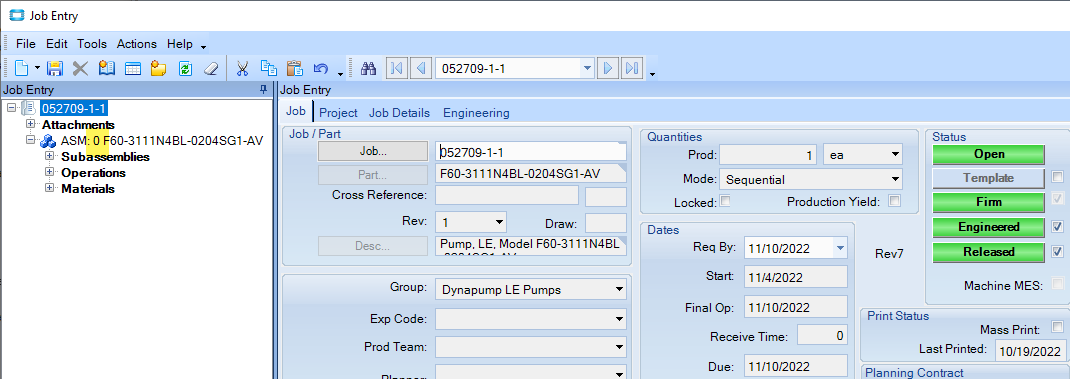Open the Actions menu
This screenshot has height=379, width=1070.
[x=136, y=44]
